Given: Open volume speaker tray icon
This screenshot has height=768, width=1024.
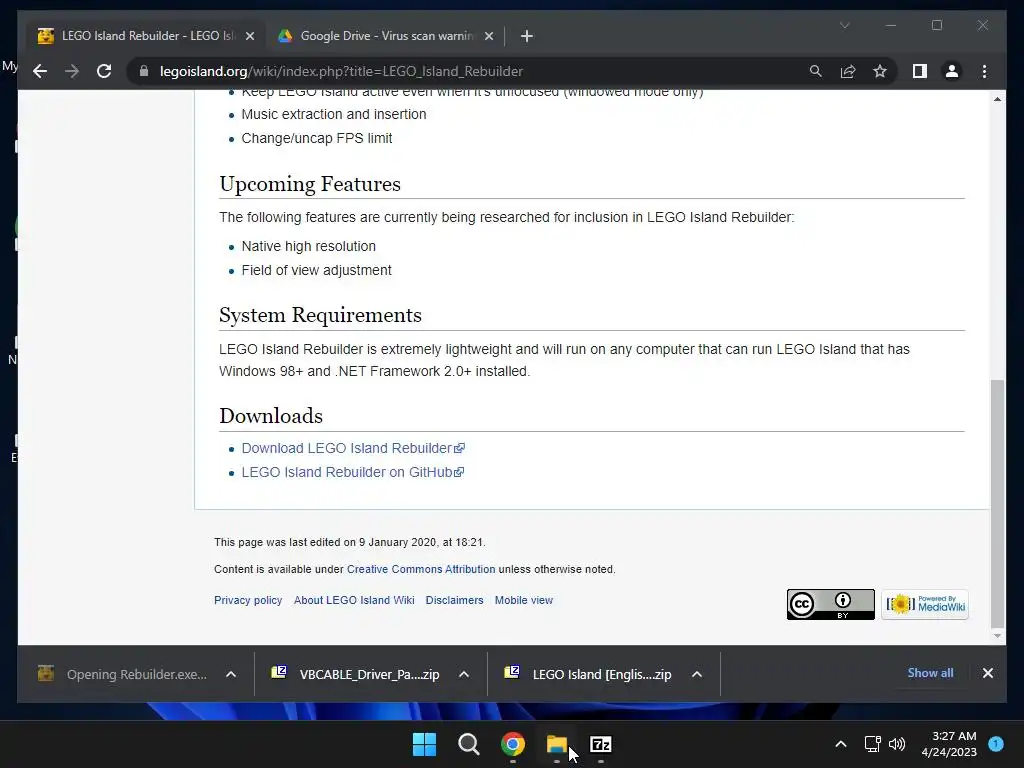Looking at the screenshot, I should coord(897,744).
